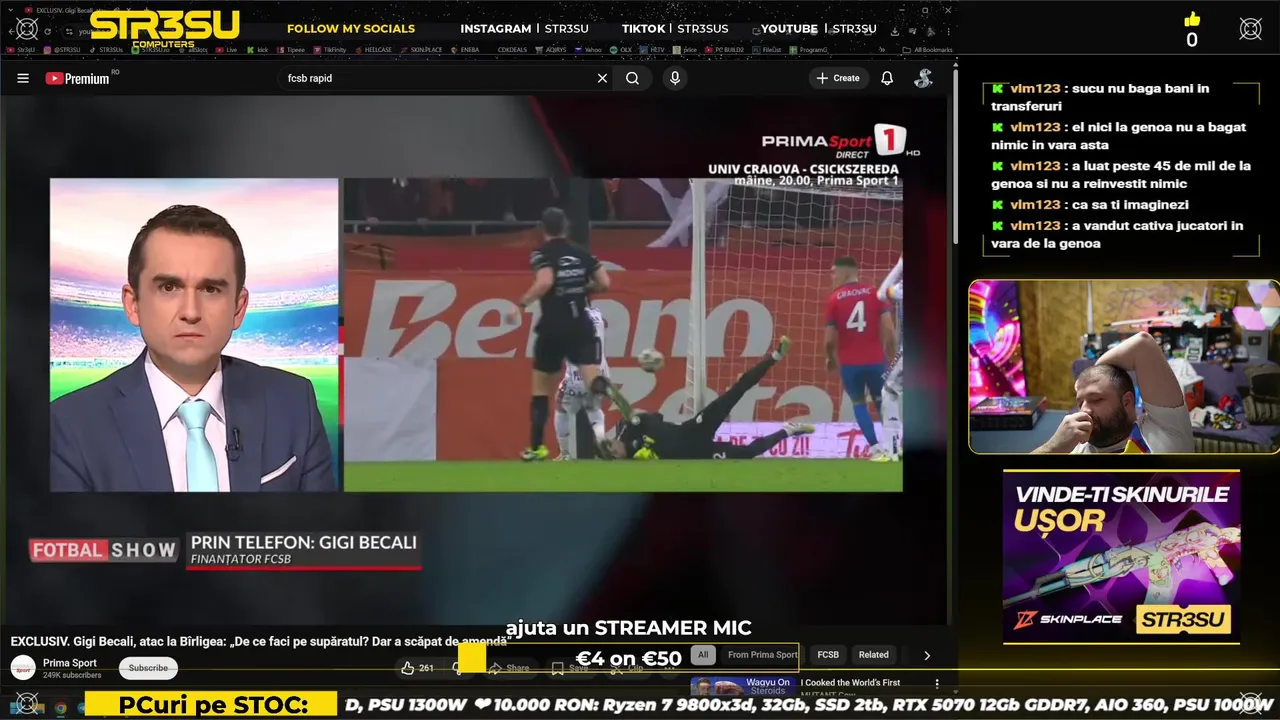Screen dimensions: 1280x720
Task: Click chat message sucu nu baga bani in transferuri
Action: pyautogui.click(x=1100, y=97)
